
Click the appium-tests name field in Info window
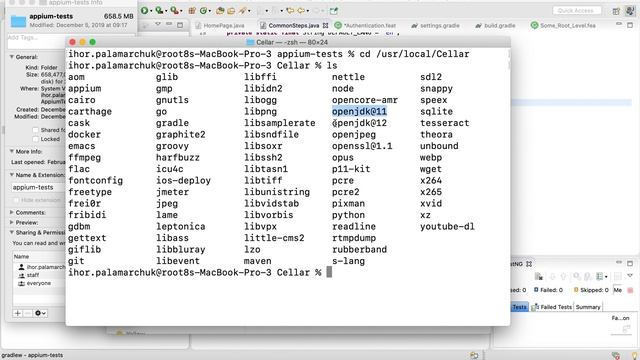point(38,187)
